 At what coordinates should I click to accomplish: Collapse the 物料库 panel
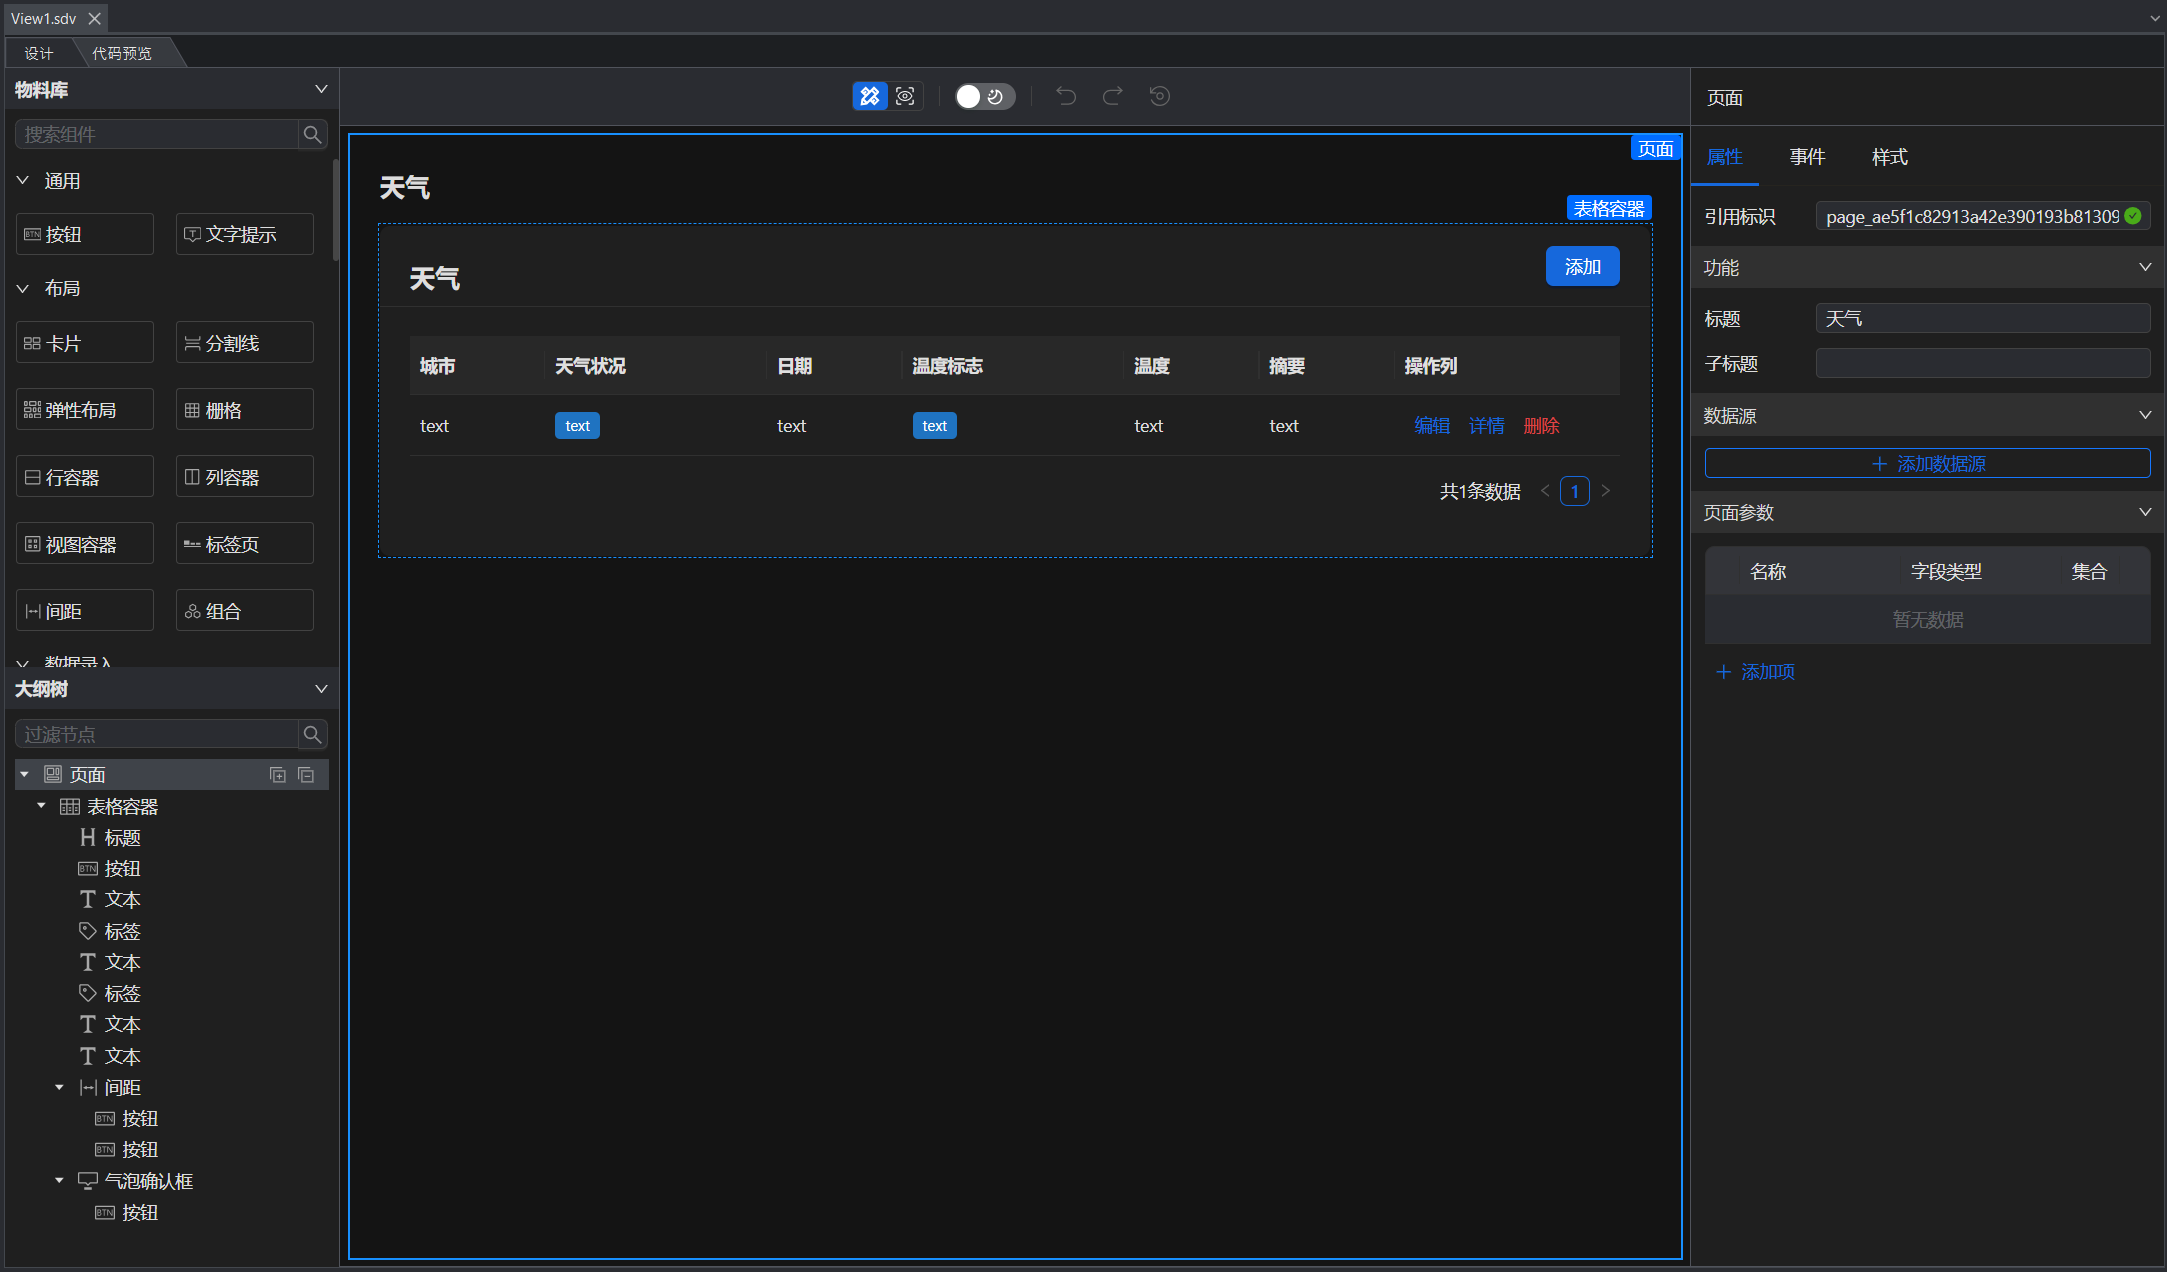point(321,89)
